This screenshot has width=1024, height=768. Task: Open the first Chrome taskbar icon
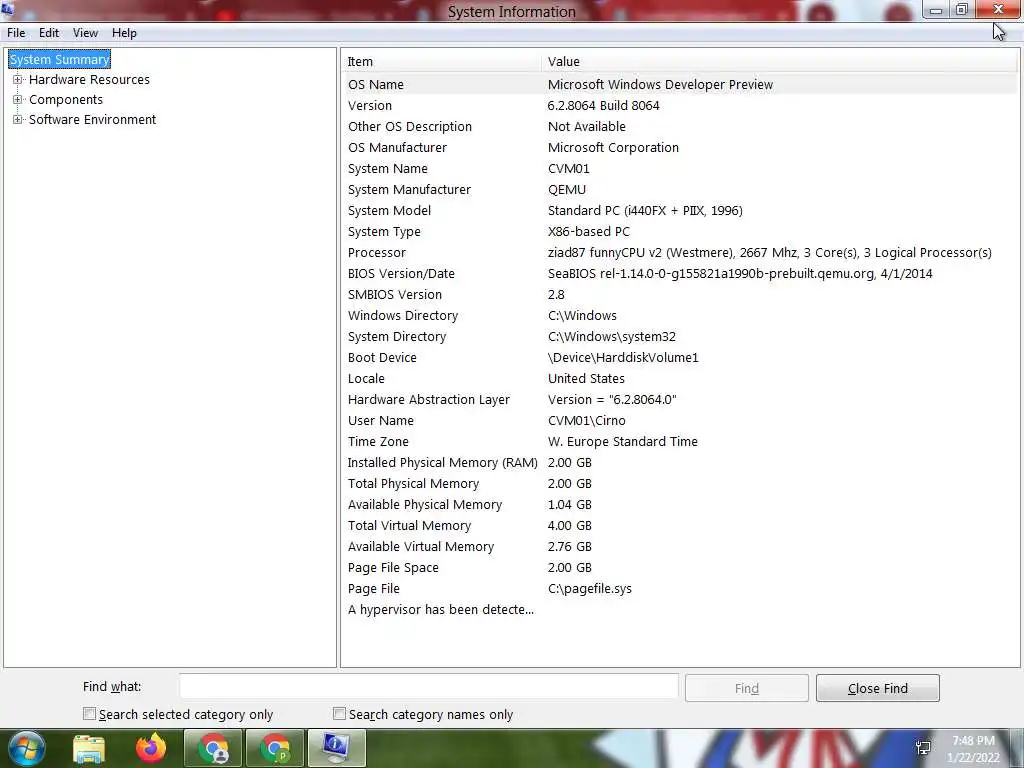(x=213, y=748)
